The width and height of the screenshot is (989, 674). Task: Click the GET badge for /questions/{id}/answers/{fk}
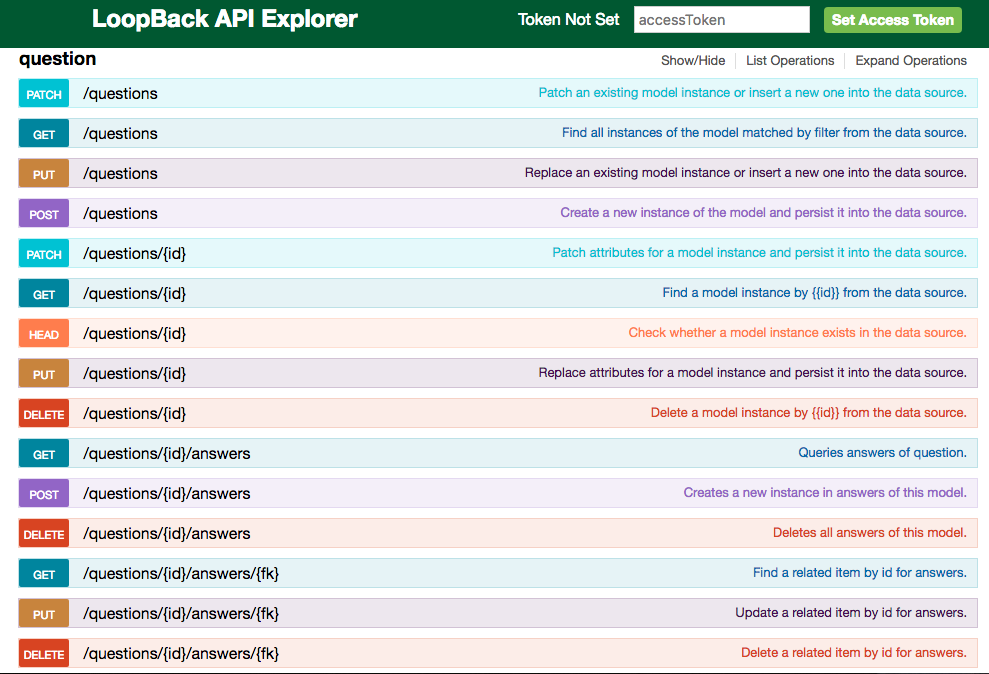pos(44,574)
